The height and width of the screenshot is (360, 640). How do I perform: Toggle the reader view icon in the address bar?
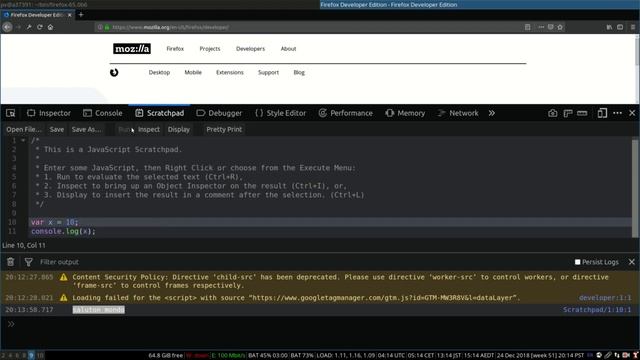[527, 27]
